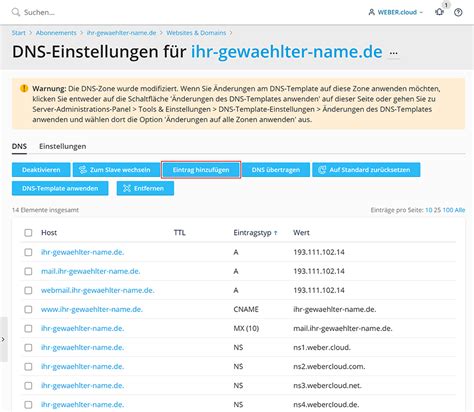This screenshot has height=412, width=474.
Task: Click the search magnifier icon
Action: tap(16, 12)
